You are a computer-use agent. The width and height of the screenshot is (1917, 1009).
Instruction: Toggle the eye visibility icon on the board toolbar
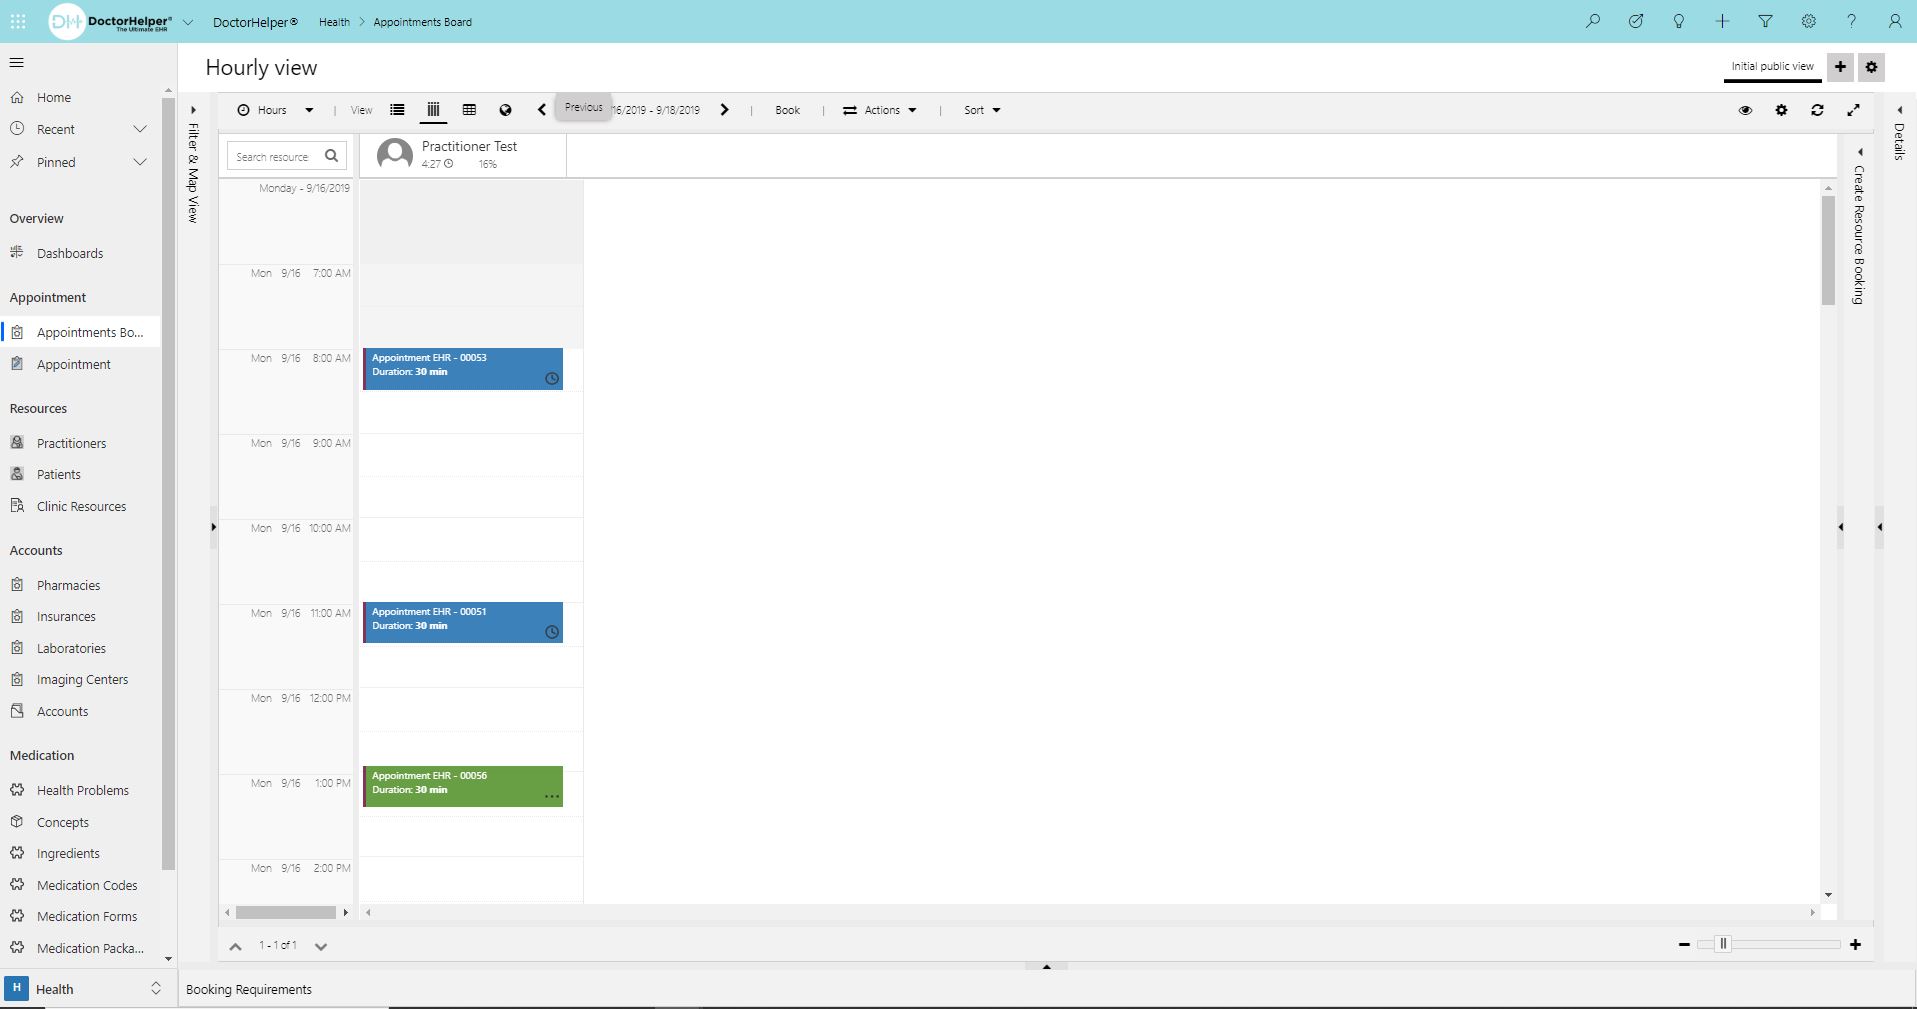1745,110
